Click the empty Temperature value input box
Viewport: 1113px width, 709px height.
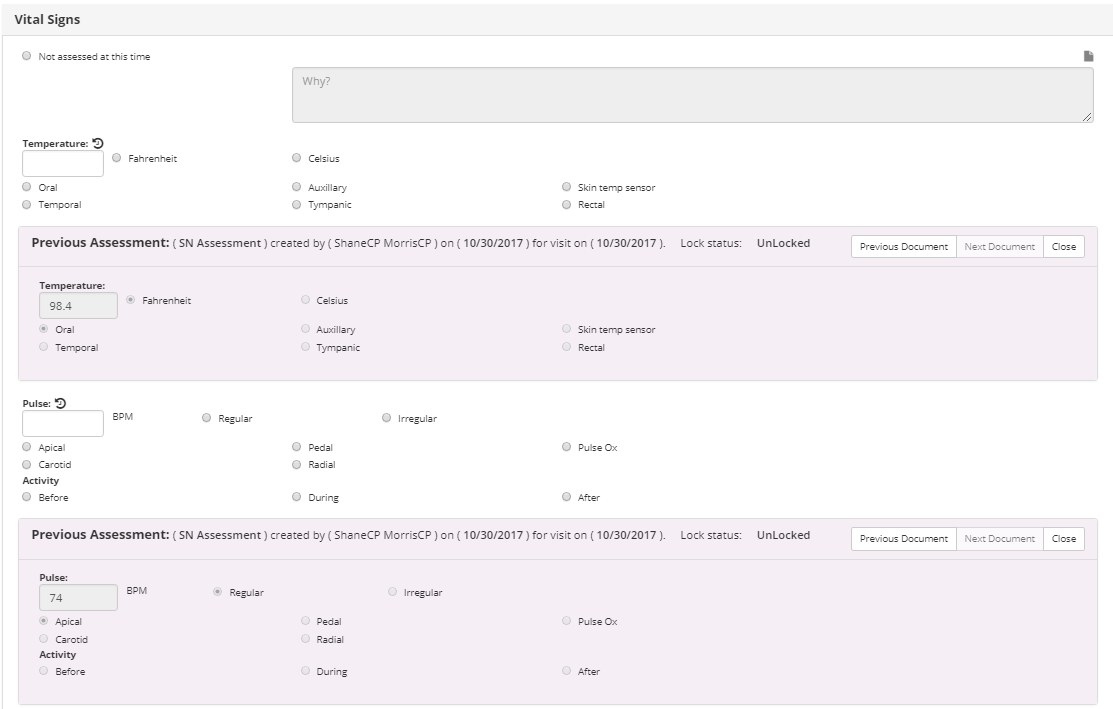63,164
